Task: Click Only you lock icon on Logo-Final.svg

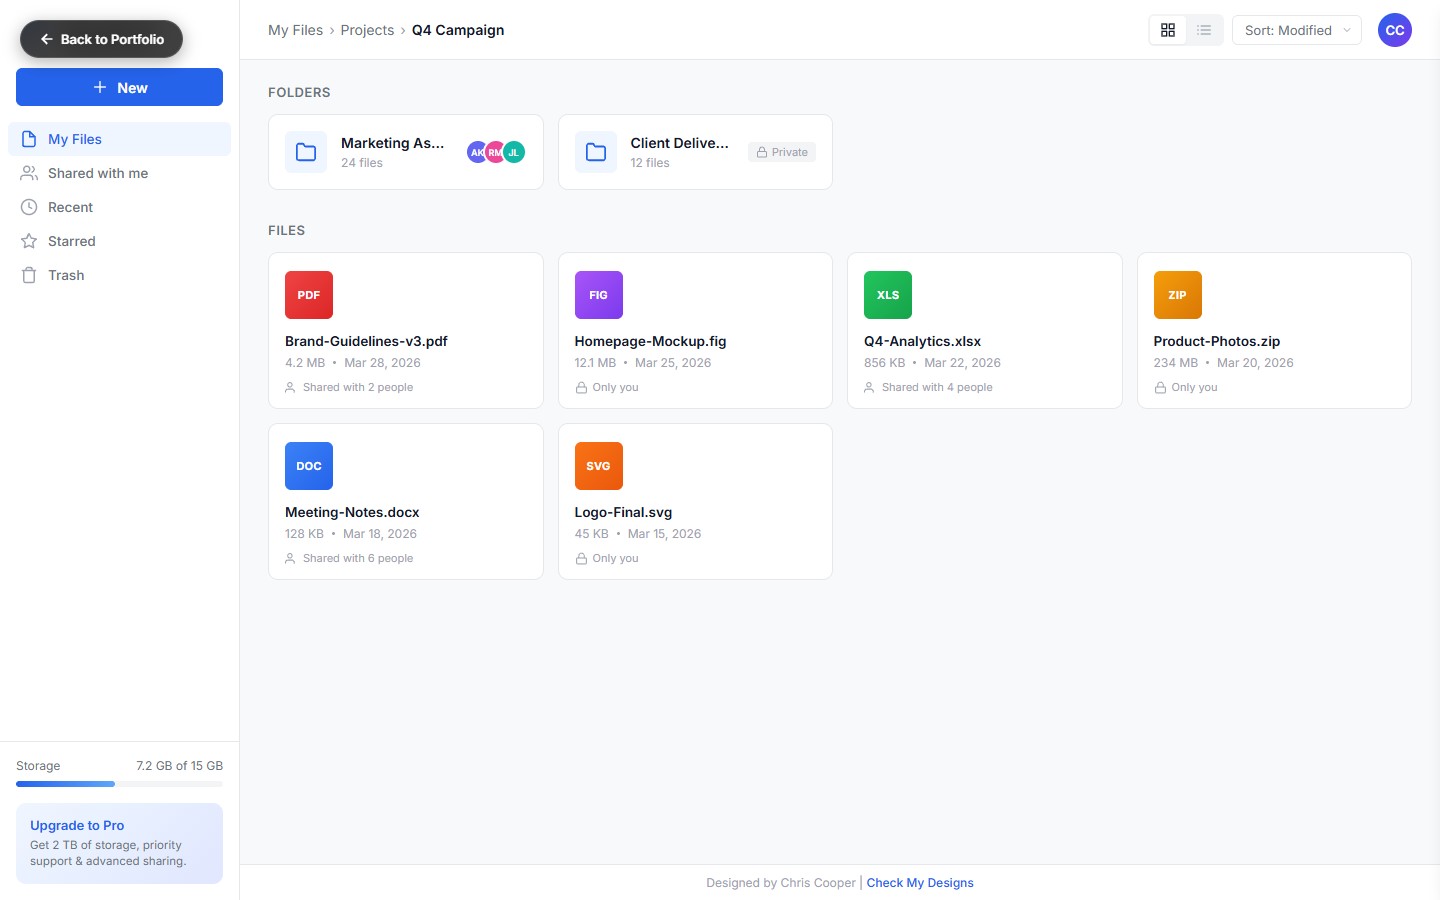Action: click(581, 558)
